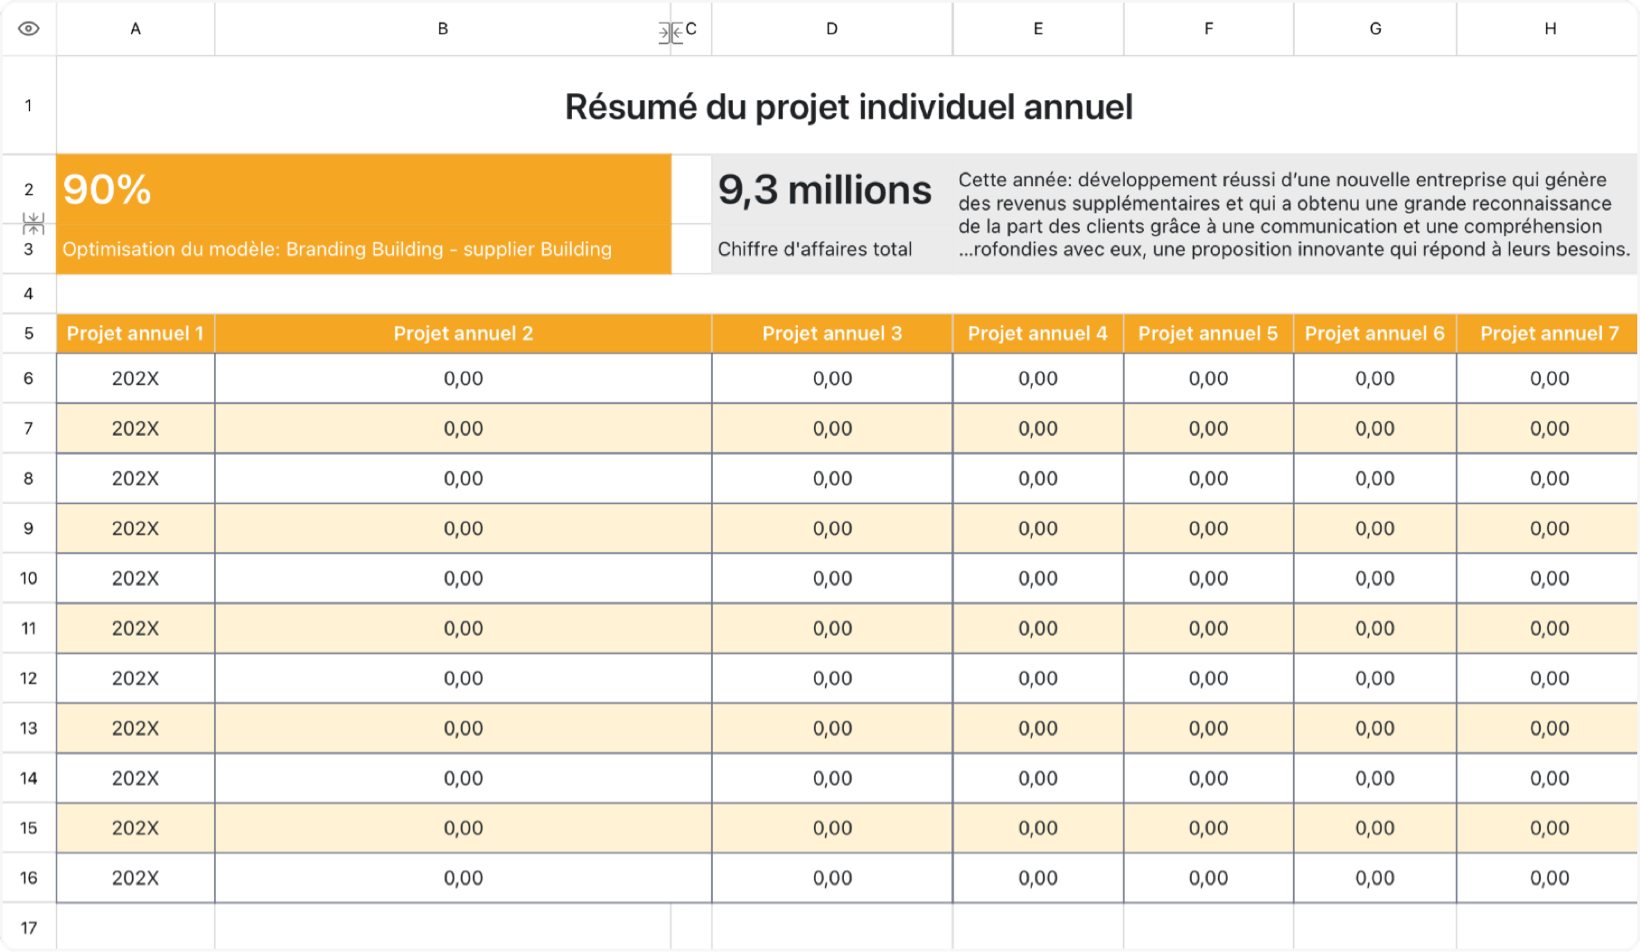Click the 0,00 cell in column B row 7
This screenshot has width=1640, height=952.
point(463,429)
